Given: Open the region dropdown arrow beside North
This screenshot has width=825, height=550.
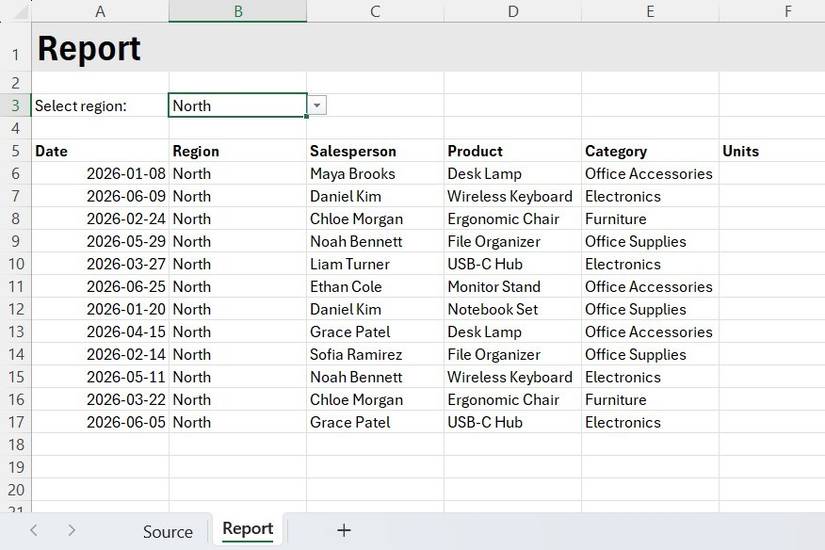Looking at the screenshot, I should coord(317,105).
